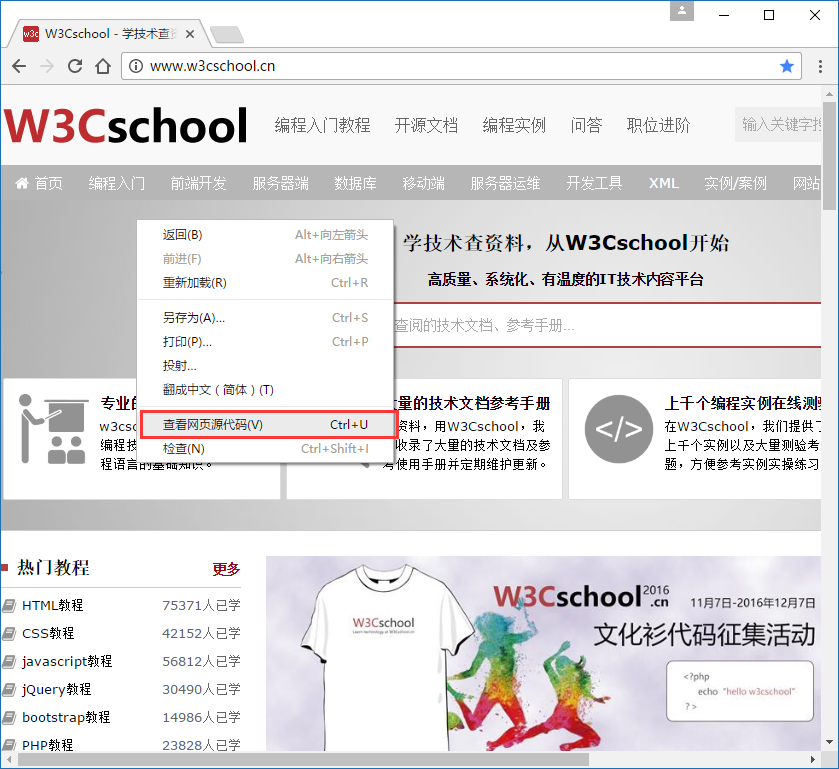Image resolution: width=839 pixels, height=769 pixels.
Task: Select 重新加载(R) in context menu
Action: 265,283
